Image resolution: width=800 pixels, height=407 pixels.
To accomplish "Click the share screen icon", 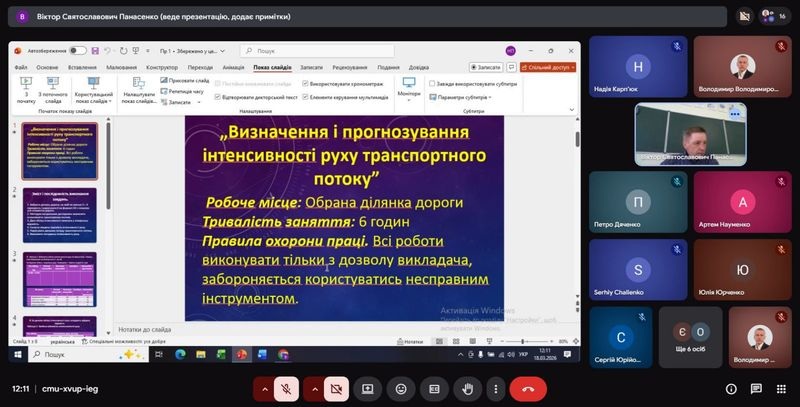I will (x=368, y=388).
